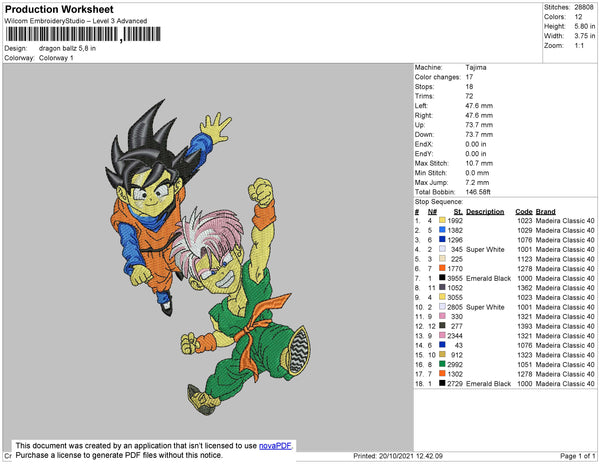Click the "Description" column header
Image resolution: width=600 pixels, height=464 pixels.
click(x=485, y=212)
